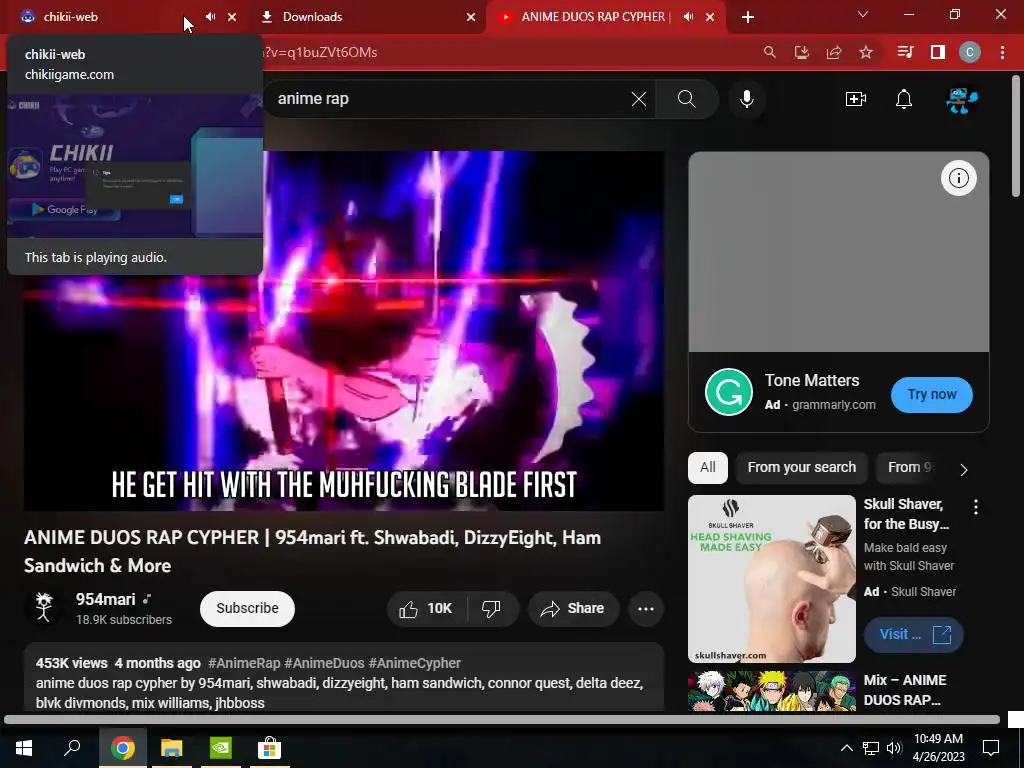Bookmark this page with the star icon

click(x=866, y=52)
